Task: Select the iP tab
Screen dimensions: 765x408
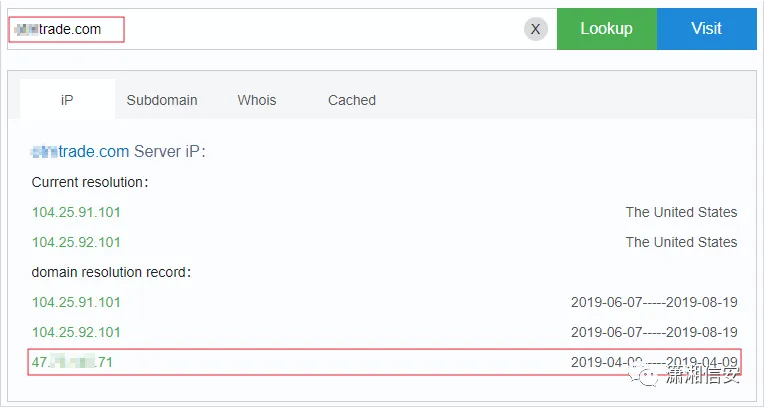Action: [67, 100]
